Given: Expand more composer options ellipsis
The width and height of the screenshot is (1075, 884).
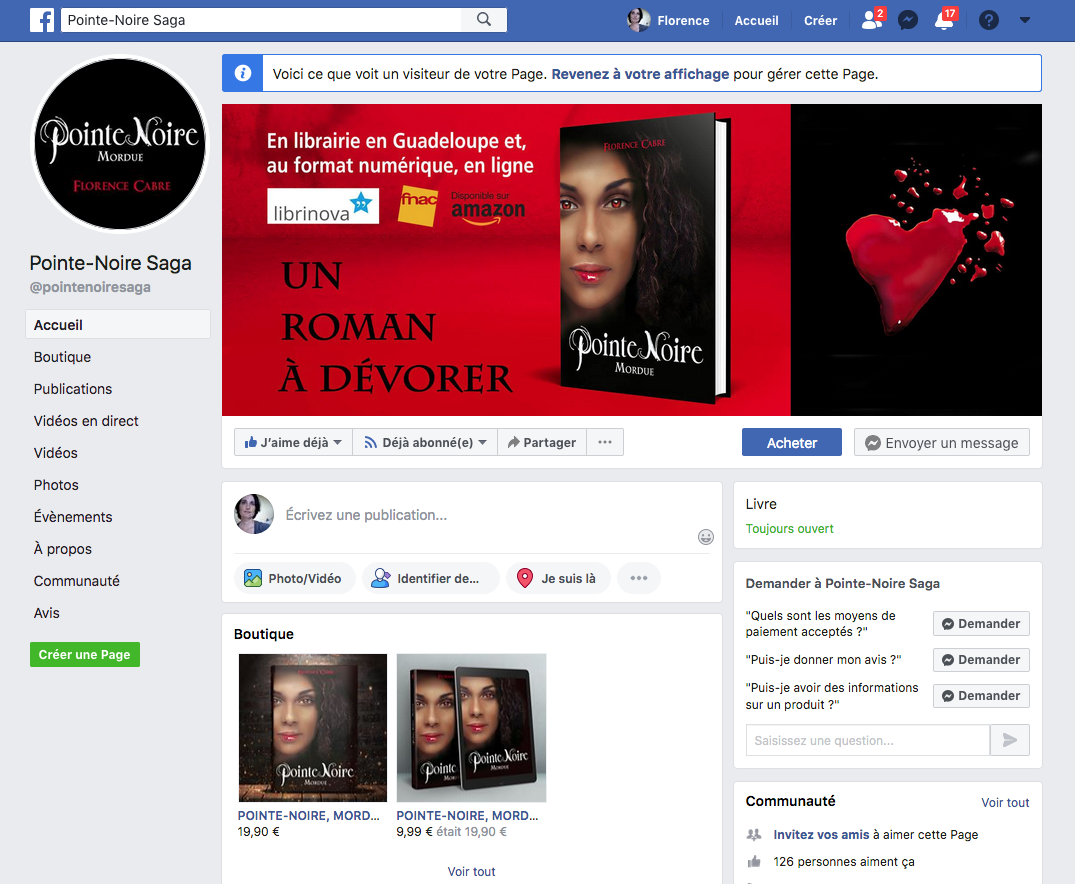Looking at the screenshot, I should pos(639,578).
